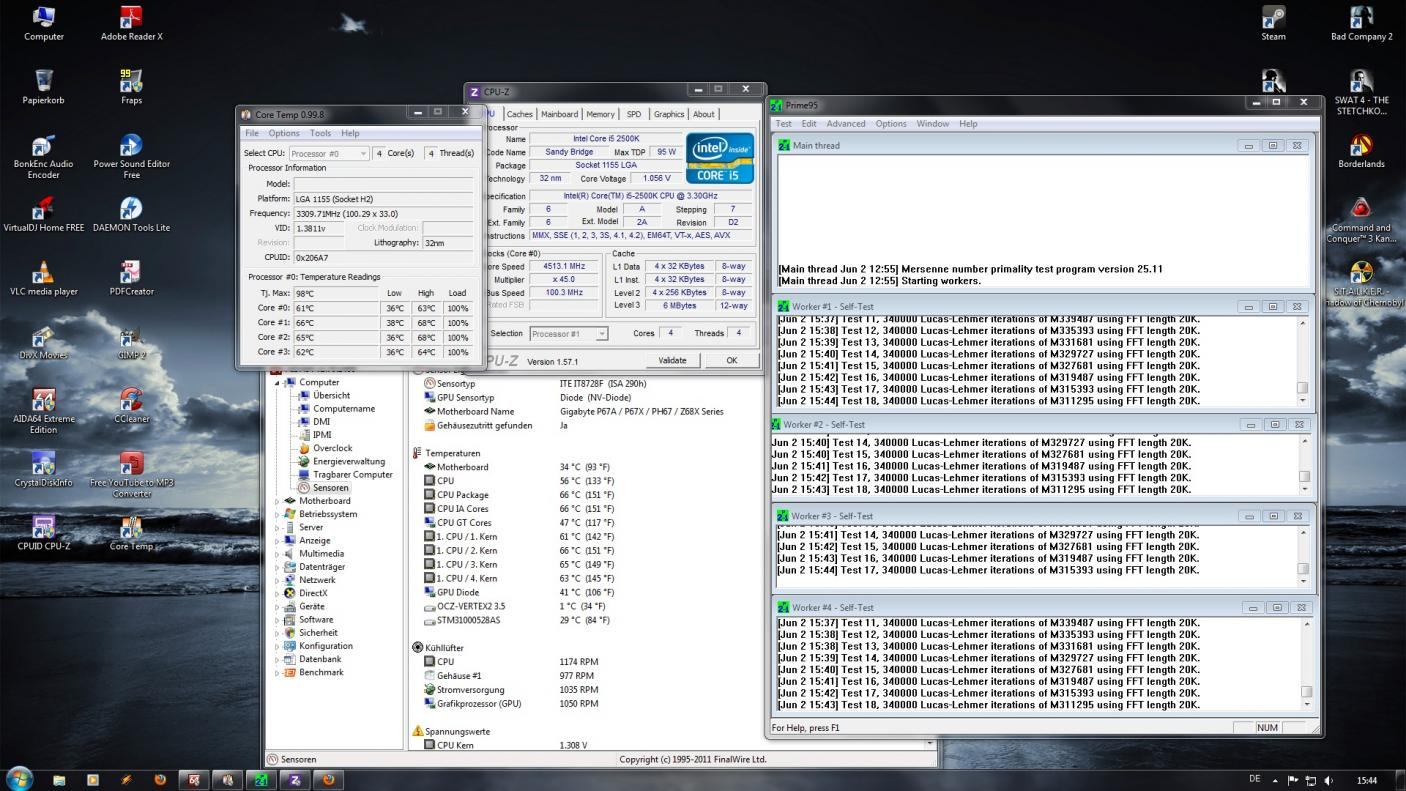Expand the Motherboard node in AIDA64 tree
Viewport: 1406px width, 791px height.
(279, 501)
